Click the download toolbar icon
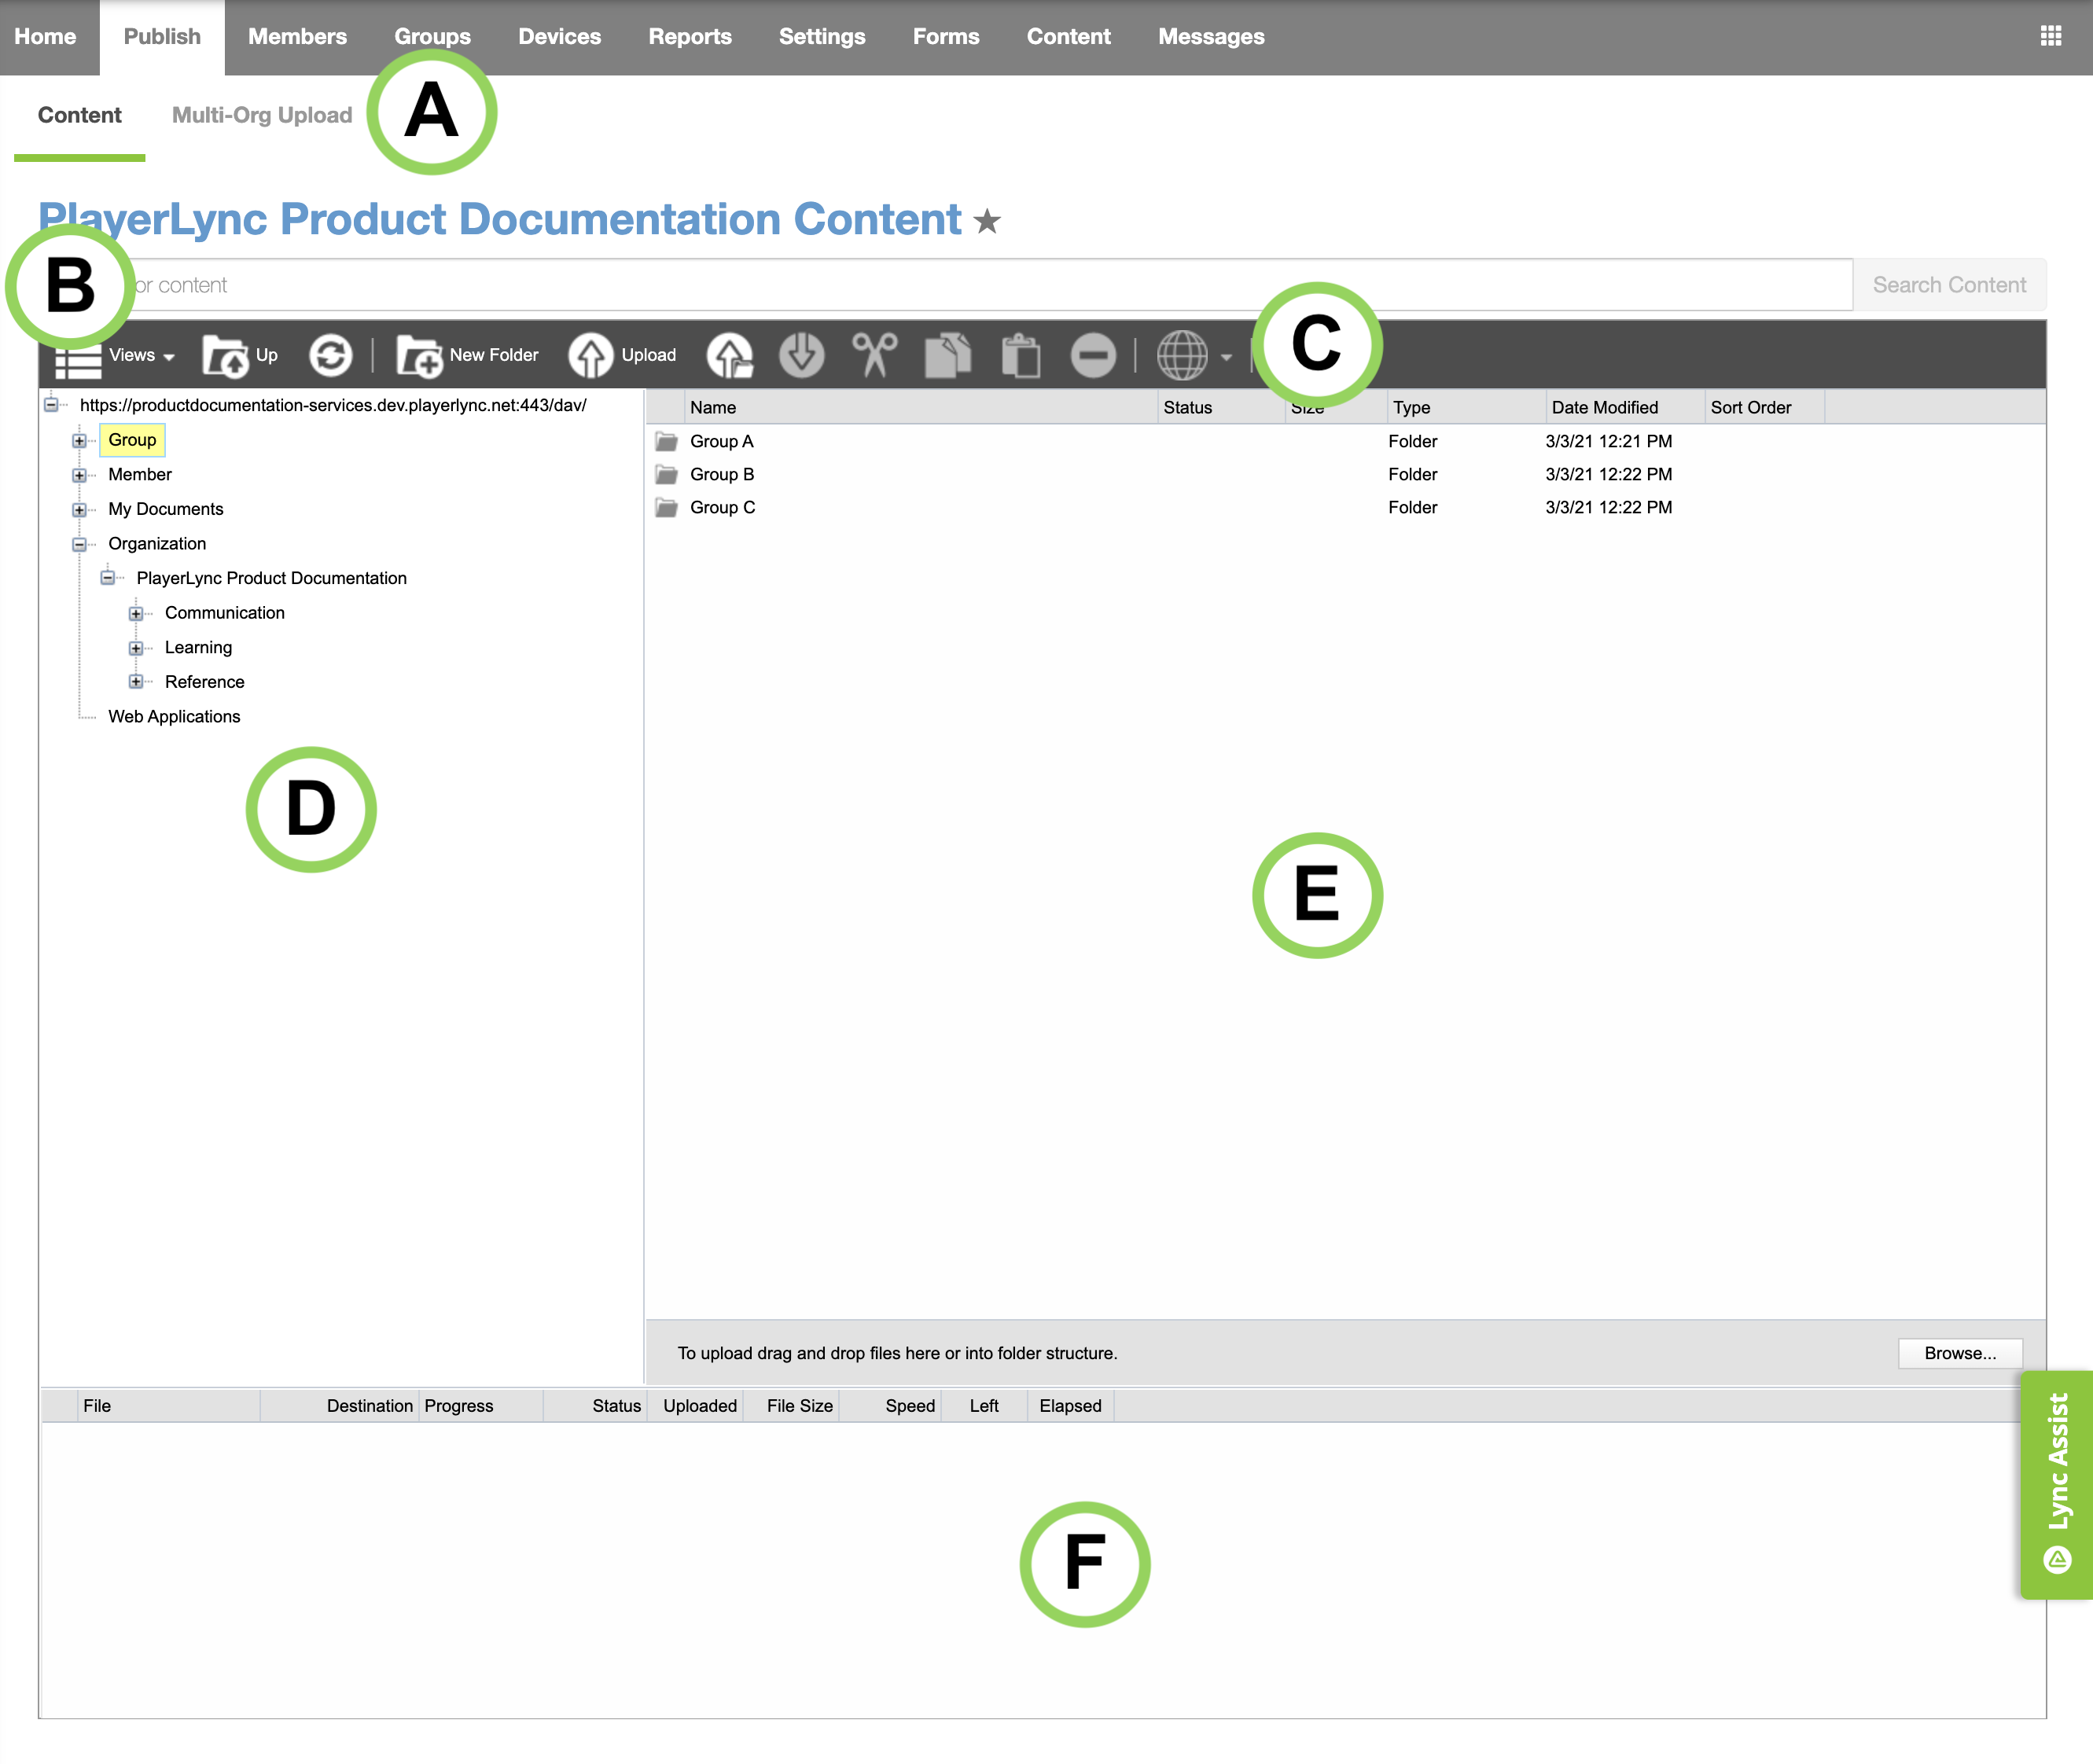This screenshot has width=2093, height=1764. click(801, 355)
